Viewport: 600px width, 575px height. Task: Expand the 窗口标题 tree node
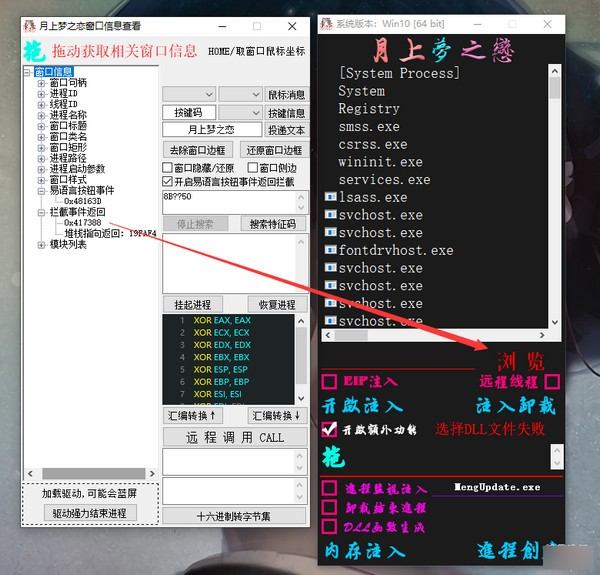pos(41,126)
